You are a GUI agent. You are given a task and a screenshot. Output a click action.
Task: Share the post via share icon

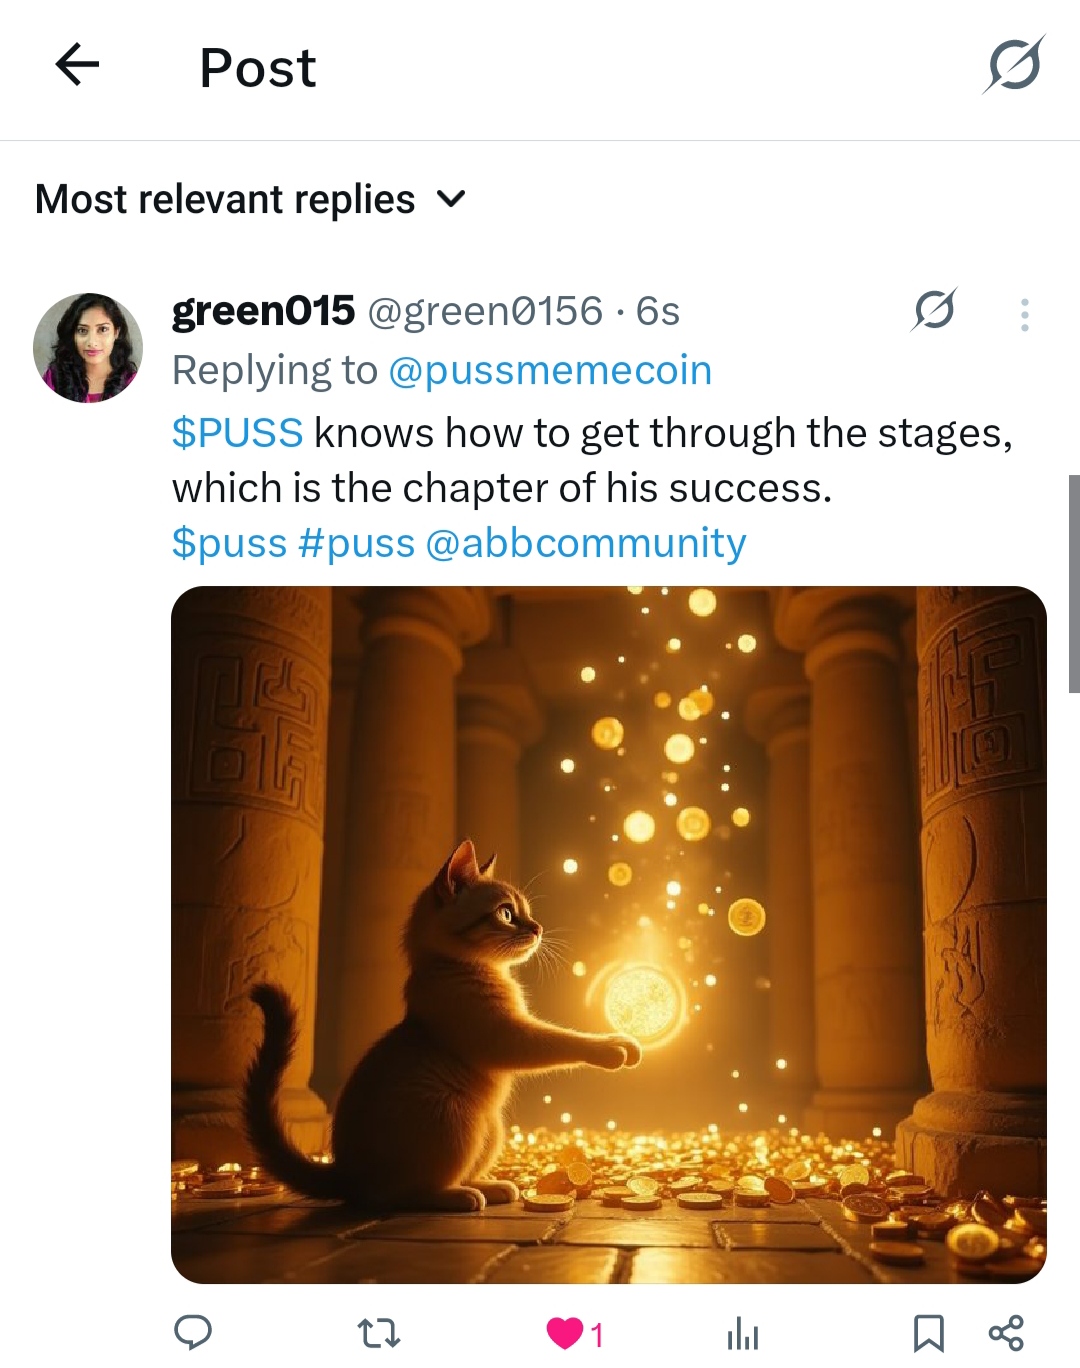point(1006,1332)
